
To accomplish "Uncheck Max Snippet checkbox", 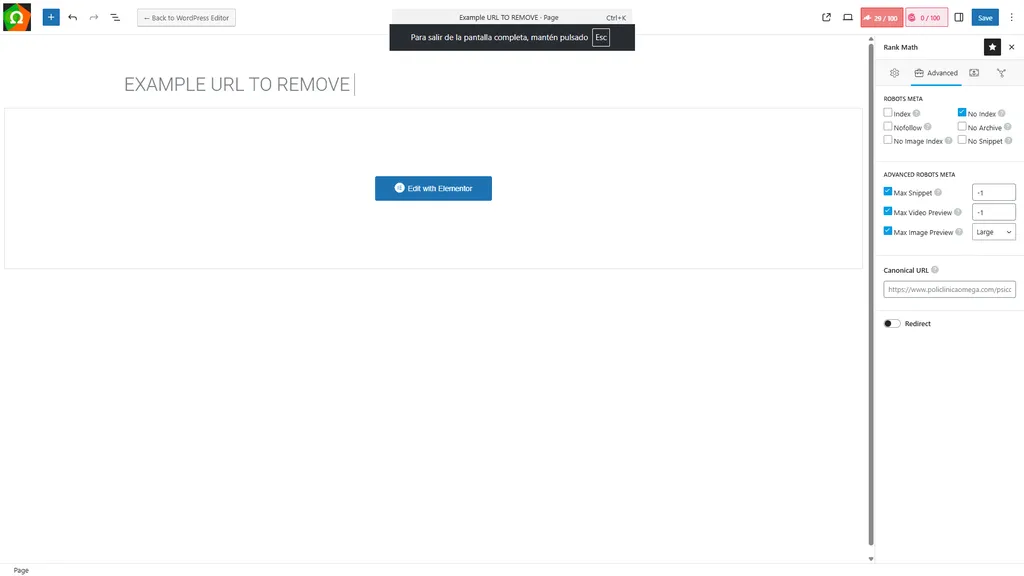I will 888,191.
